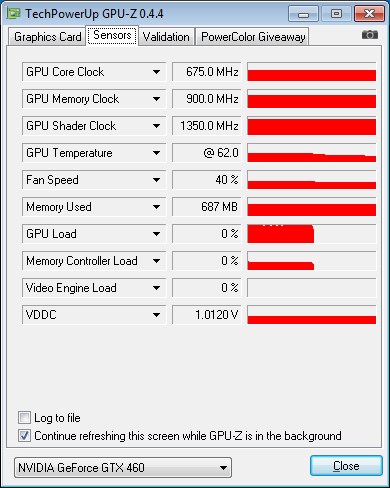Click the Memory Used graph bar
Image resolution: width=390 pixels, height=488 pixels.
click(x=312, y=207)
